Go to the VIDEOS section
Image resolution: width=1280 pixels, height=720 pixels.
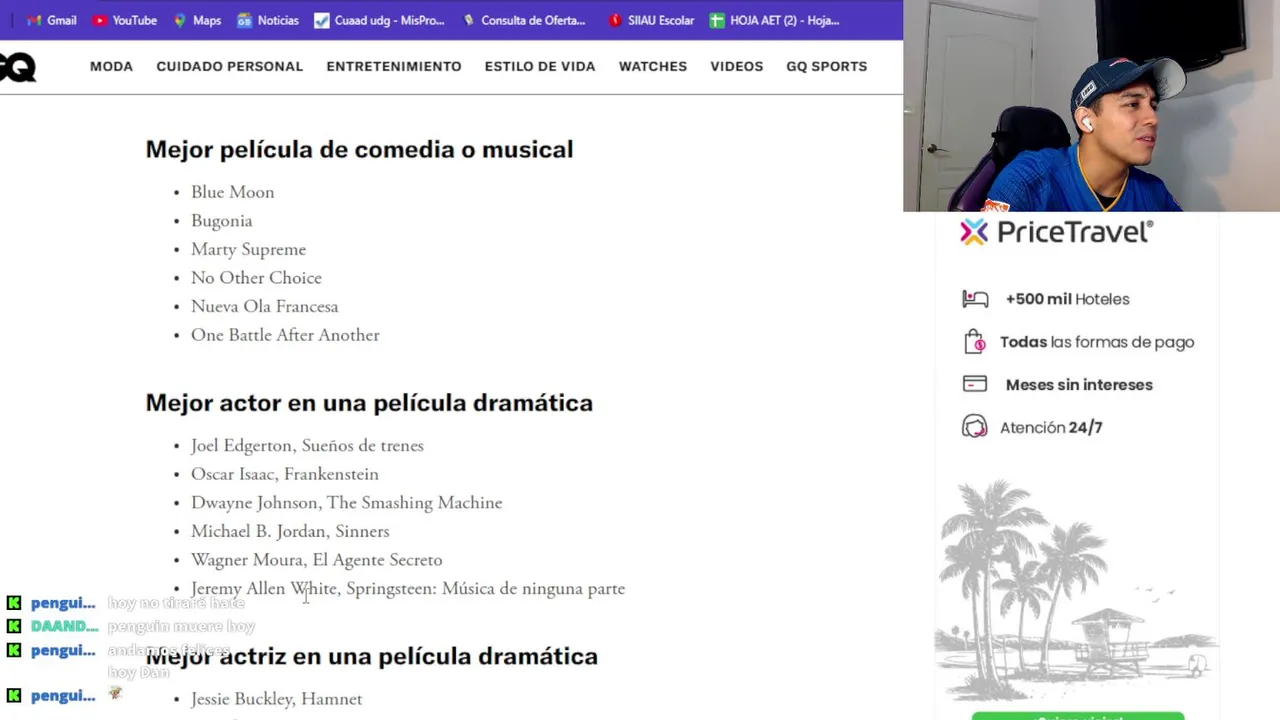(x=737, y=66)
